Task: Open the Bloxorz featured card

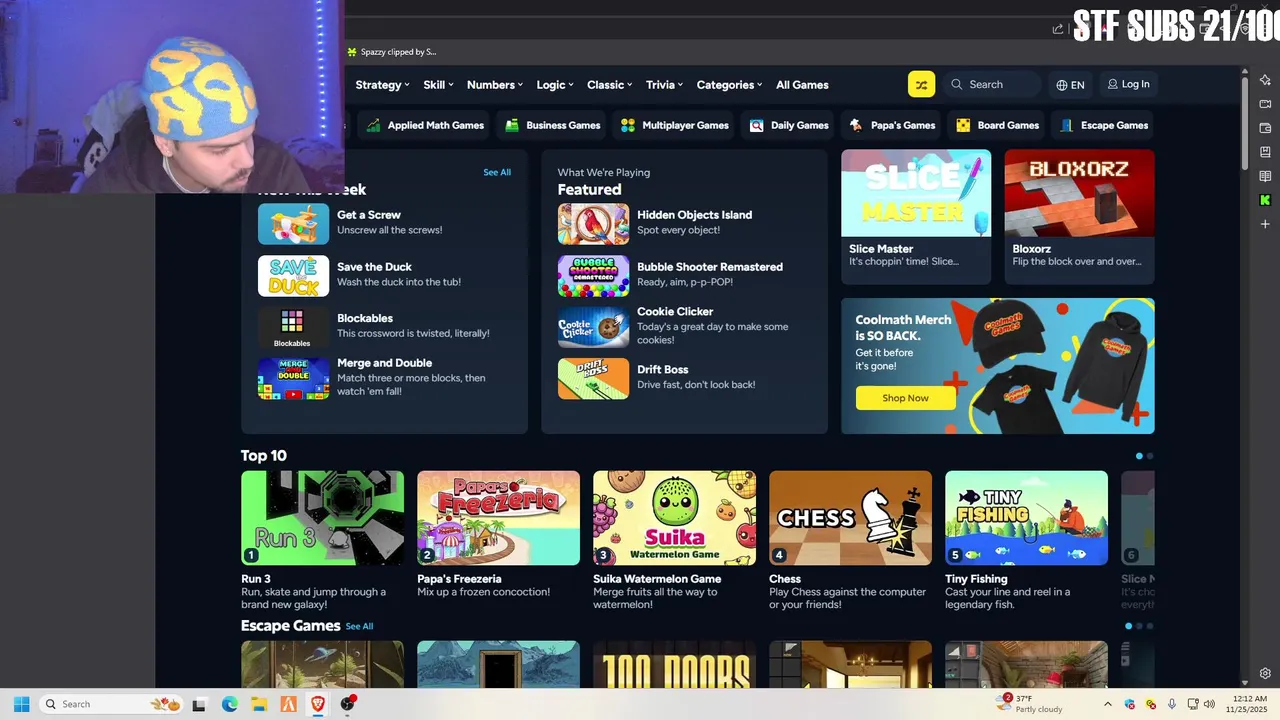Action: tap(1079, 216)
